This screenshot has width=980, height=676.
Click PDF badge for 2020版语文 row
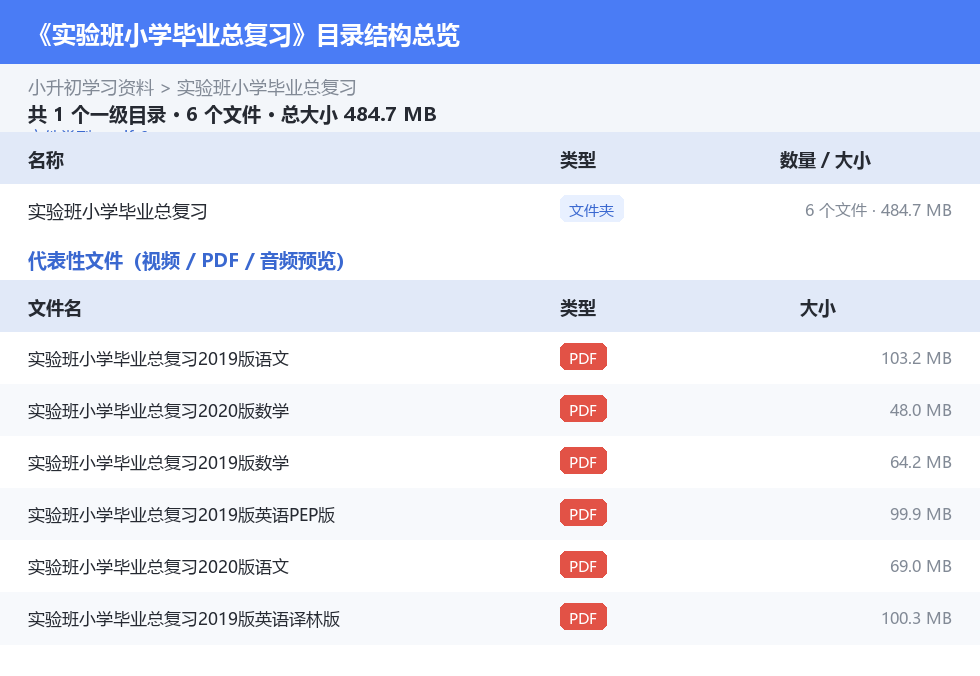coord(583,565)
